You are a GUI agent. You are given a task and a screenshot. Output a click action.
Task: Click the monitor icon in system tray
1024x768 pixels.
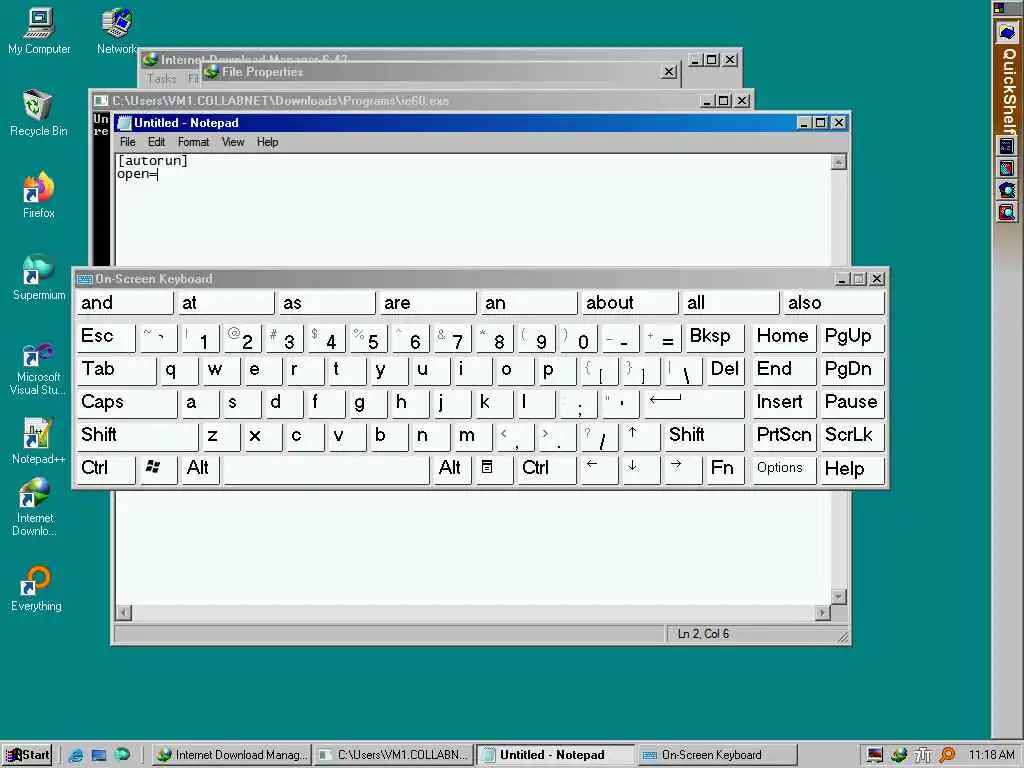pos(875,755)
